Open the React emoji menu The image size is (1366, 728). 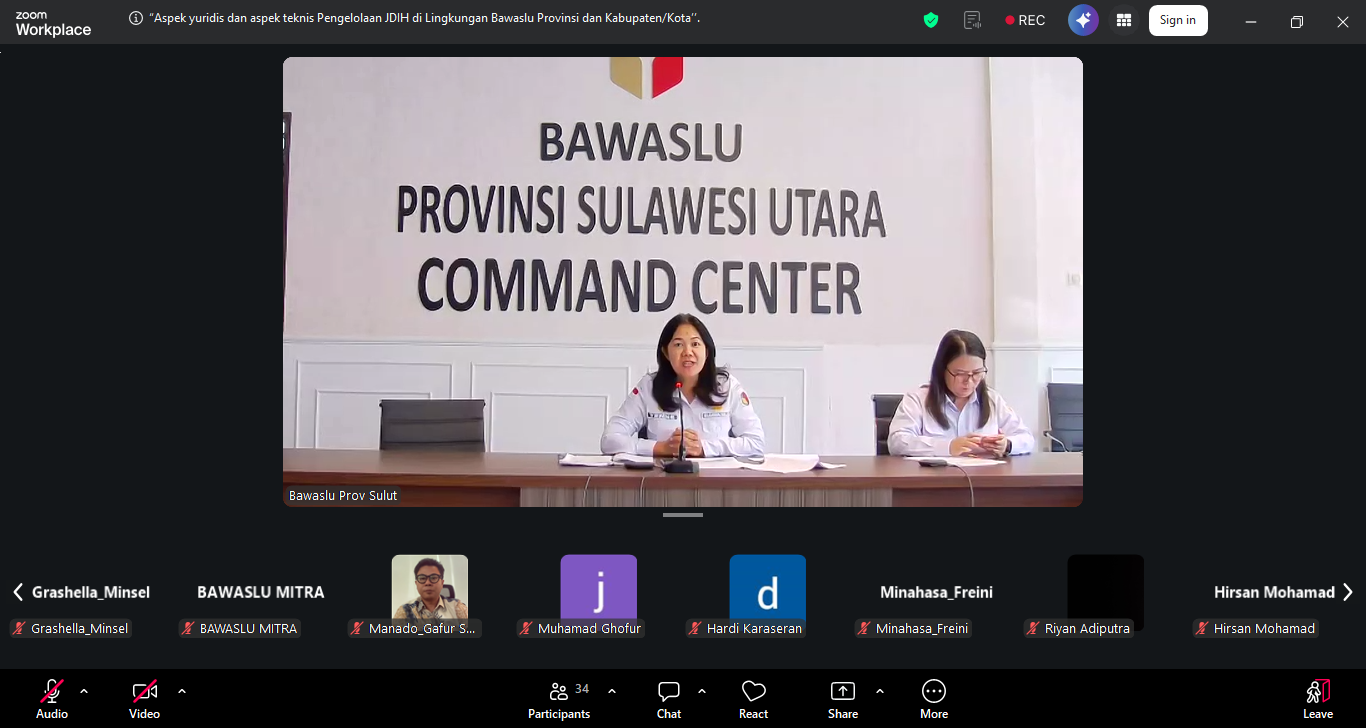(x=753, y=699)
